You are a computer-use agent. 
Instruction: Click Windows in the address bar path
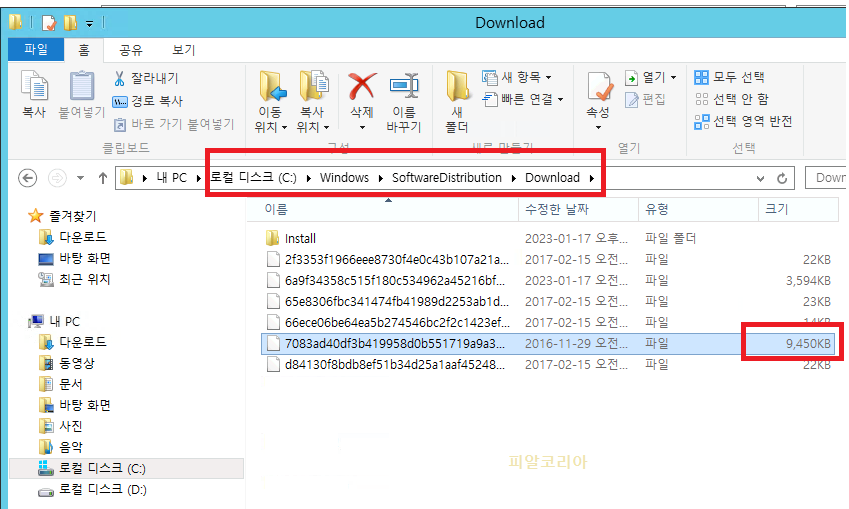tap(344, 178)
